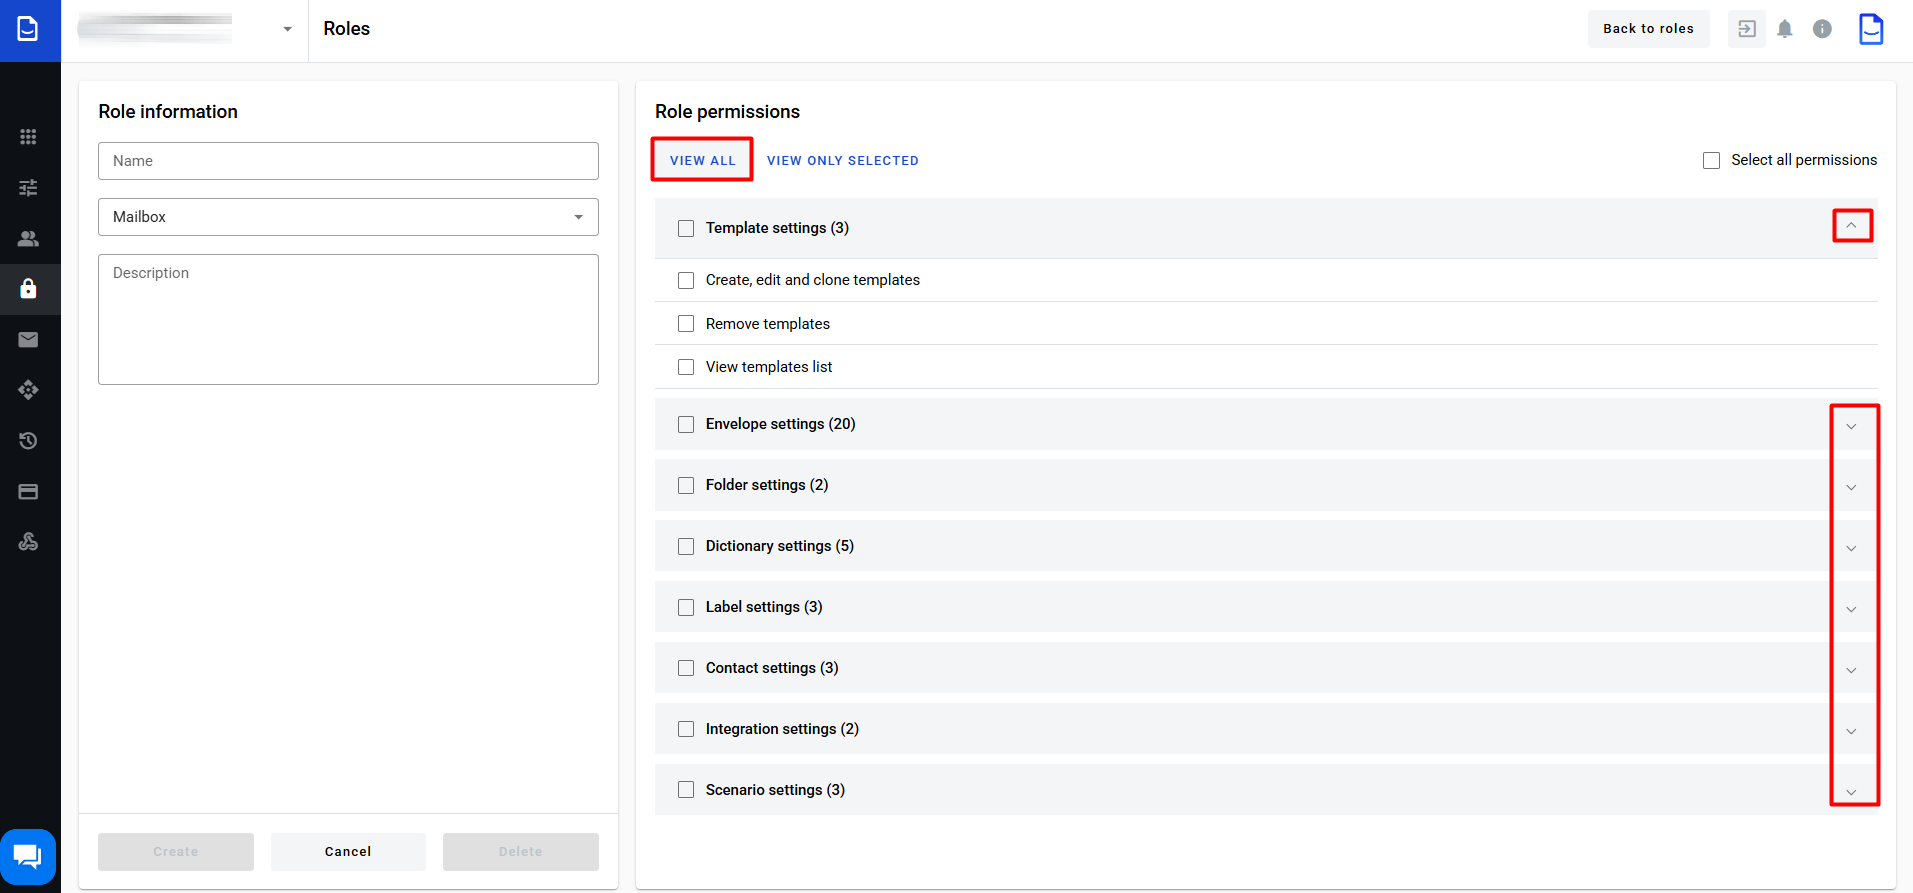Select the View All tab
This screenshot has height=893, width=1913.
[x=702, y=161]
